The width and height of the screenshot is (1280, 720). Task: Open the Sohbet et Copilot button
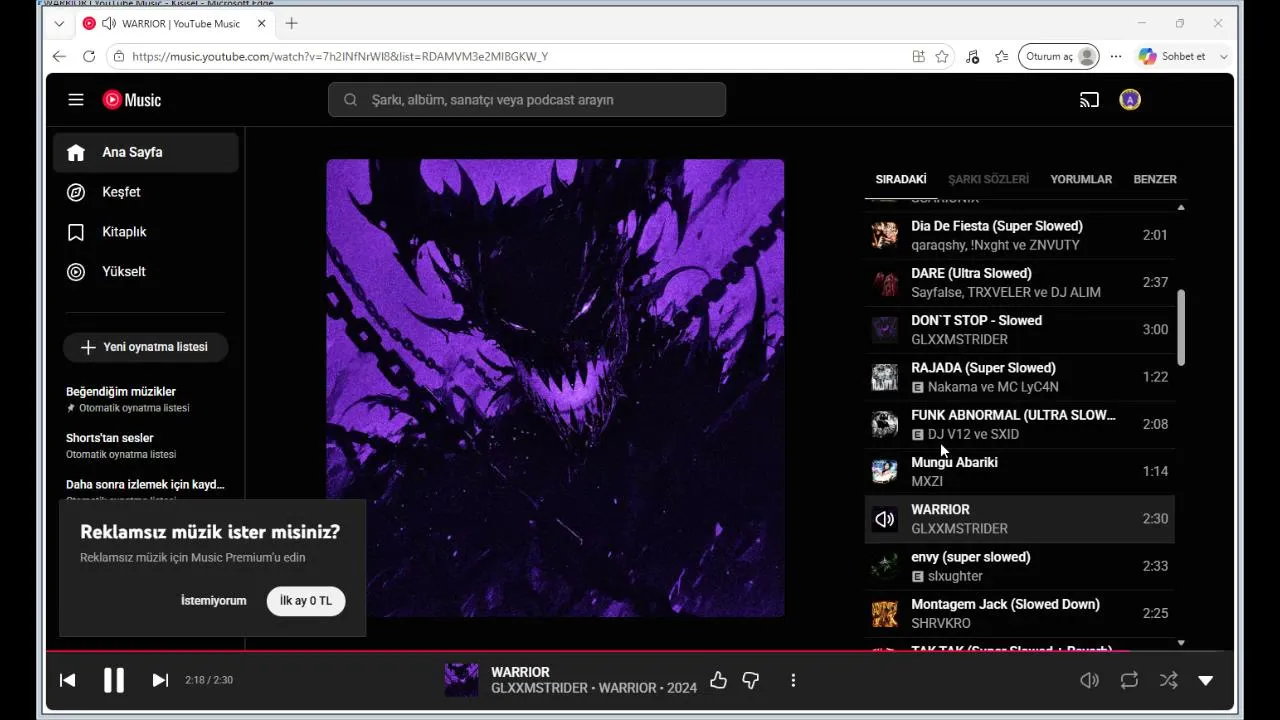[x=1172, y=57]
